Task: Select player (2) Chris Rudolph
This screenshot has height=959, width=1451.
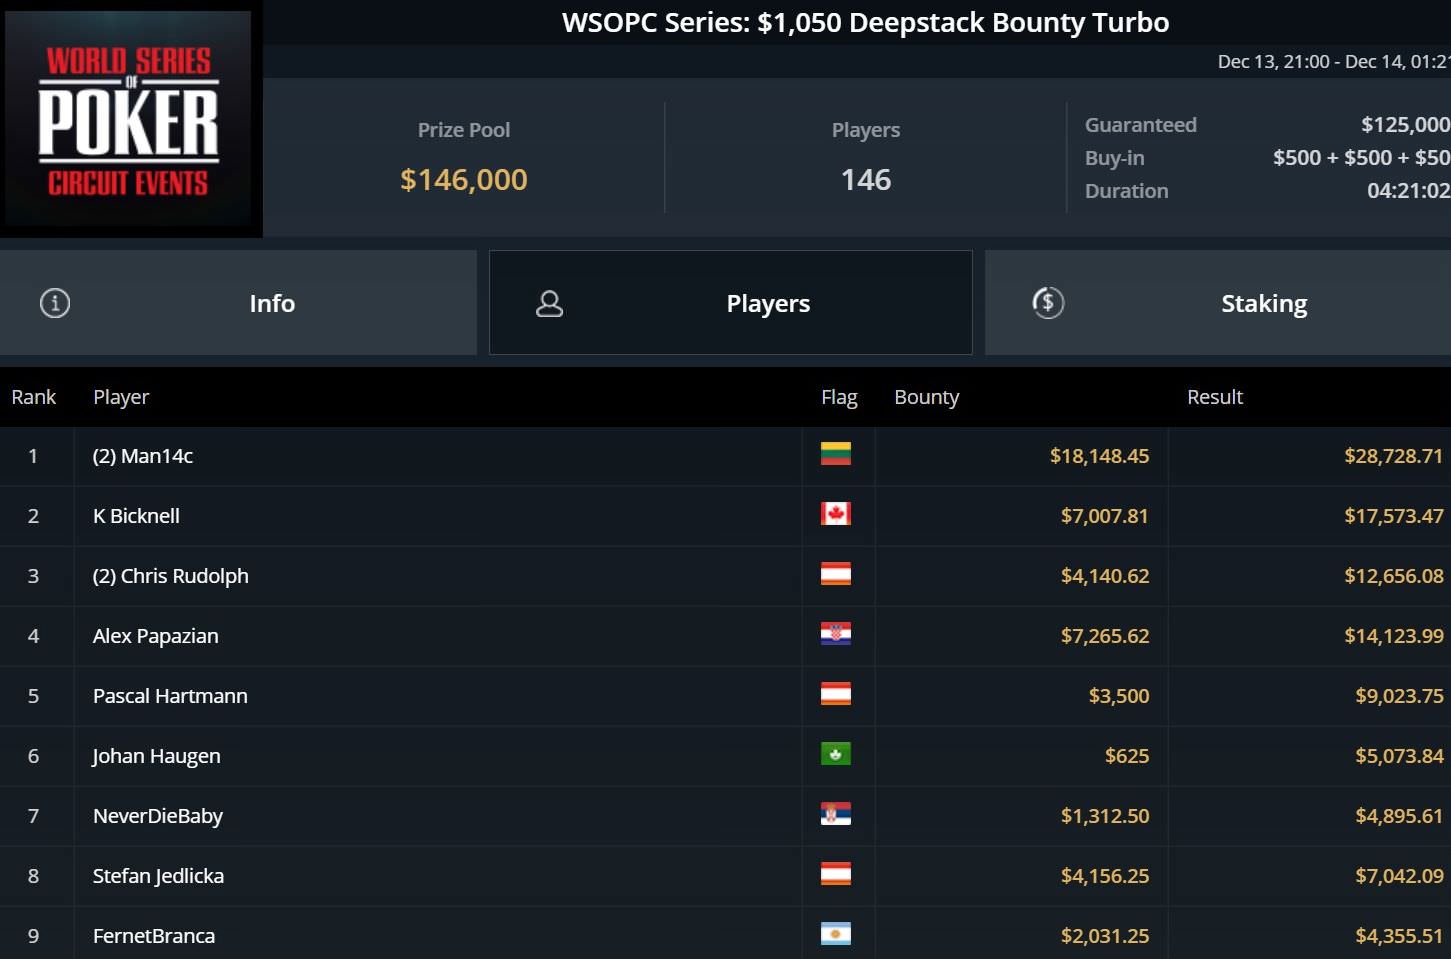Action: pyautogui.click(x=170, y=576)
